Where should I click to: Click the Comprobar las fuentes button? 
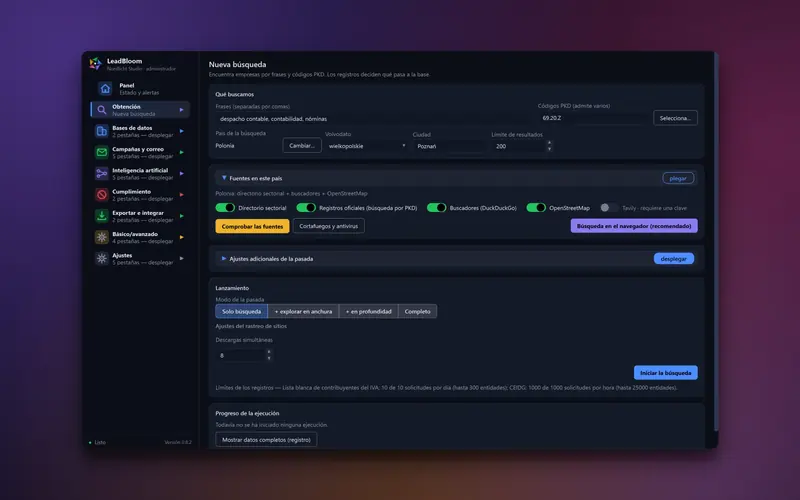[x=252, y=226]
